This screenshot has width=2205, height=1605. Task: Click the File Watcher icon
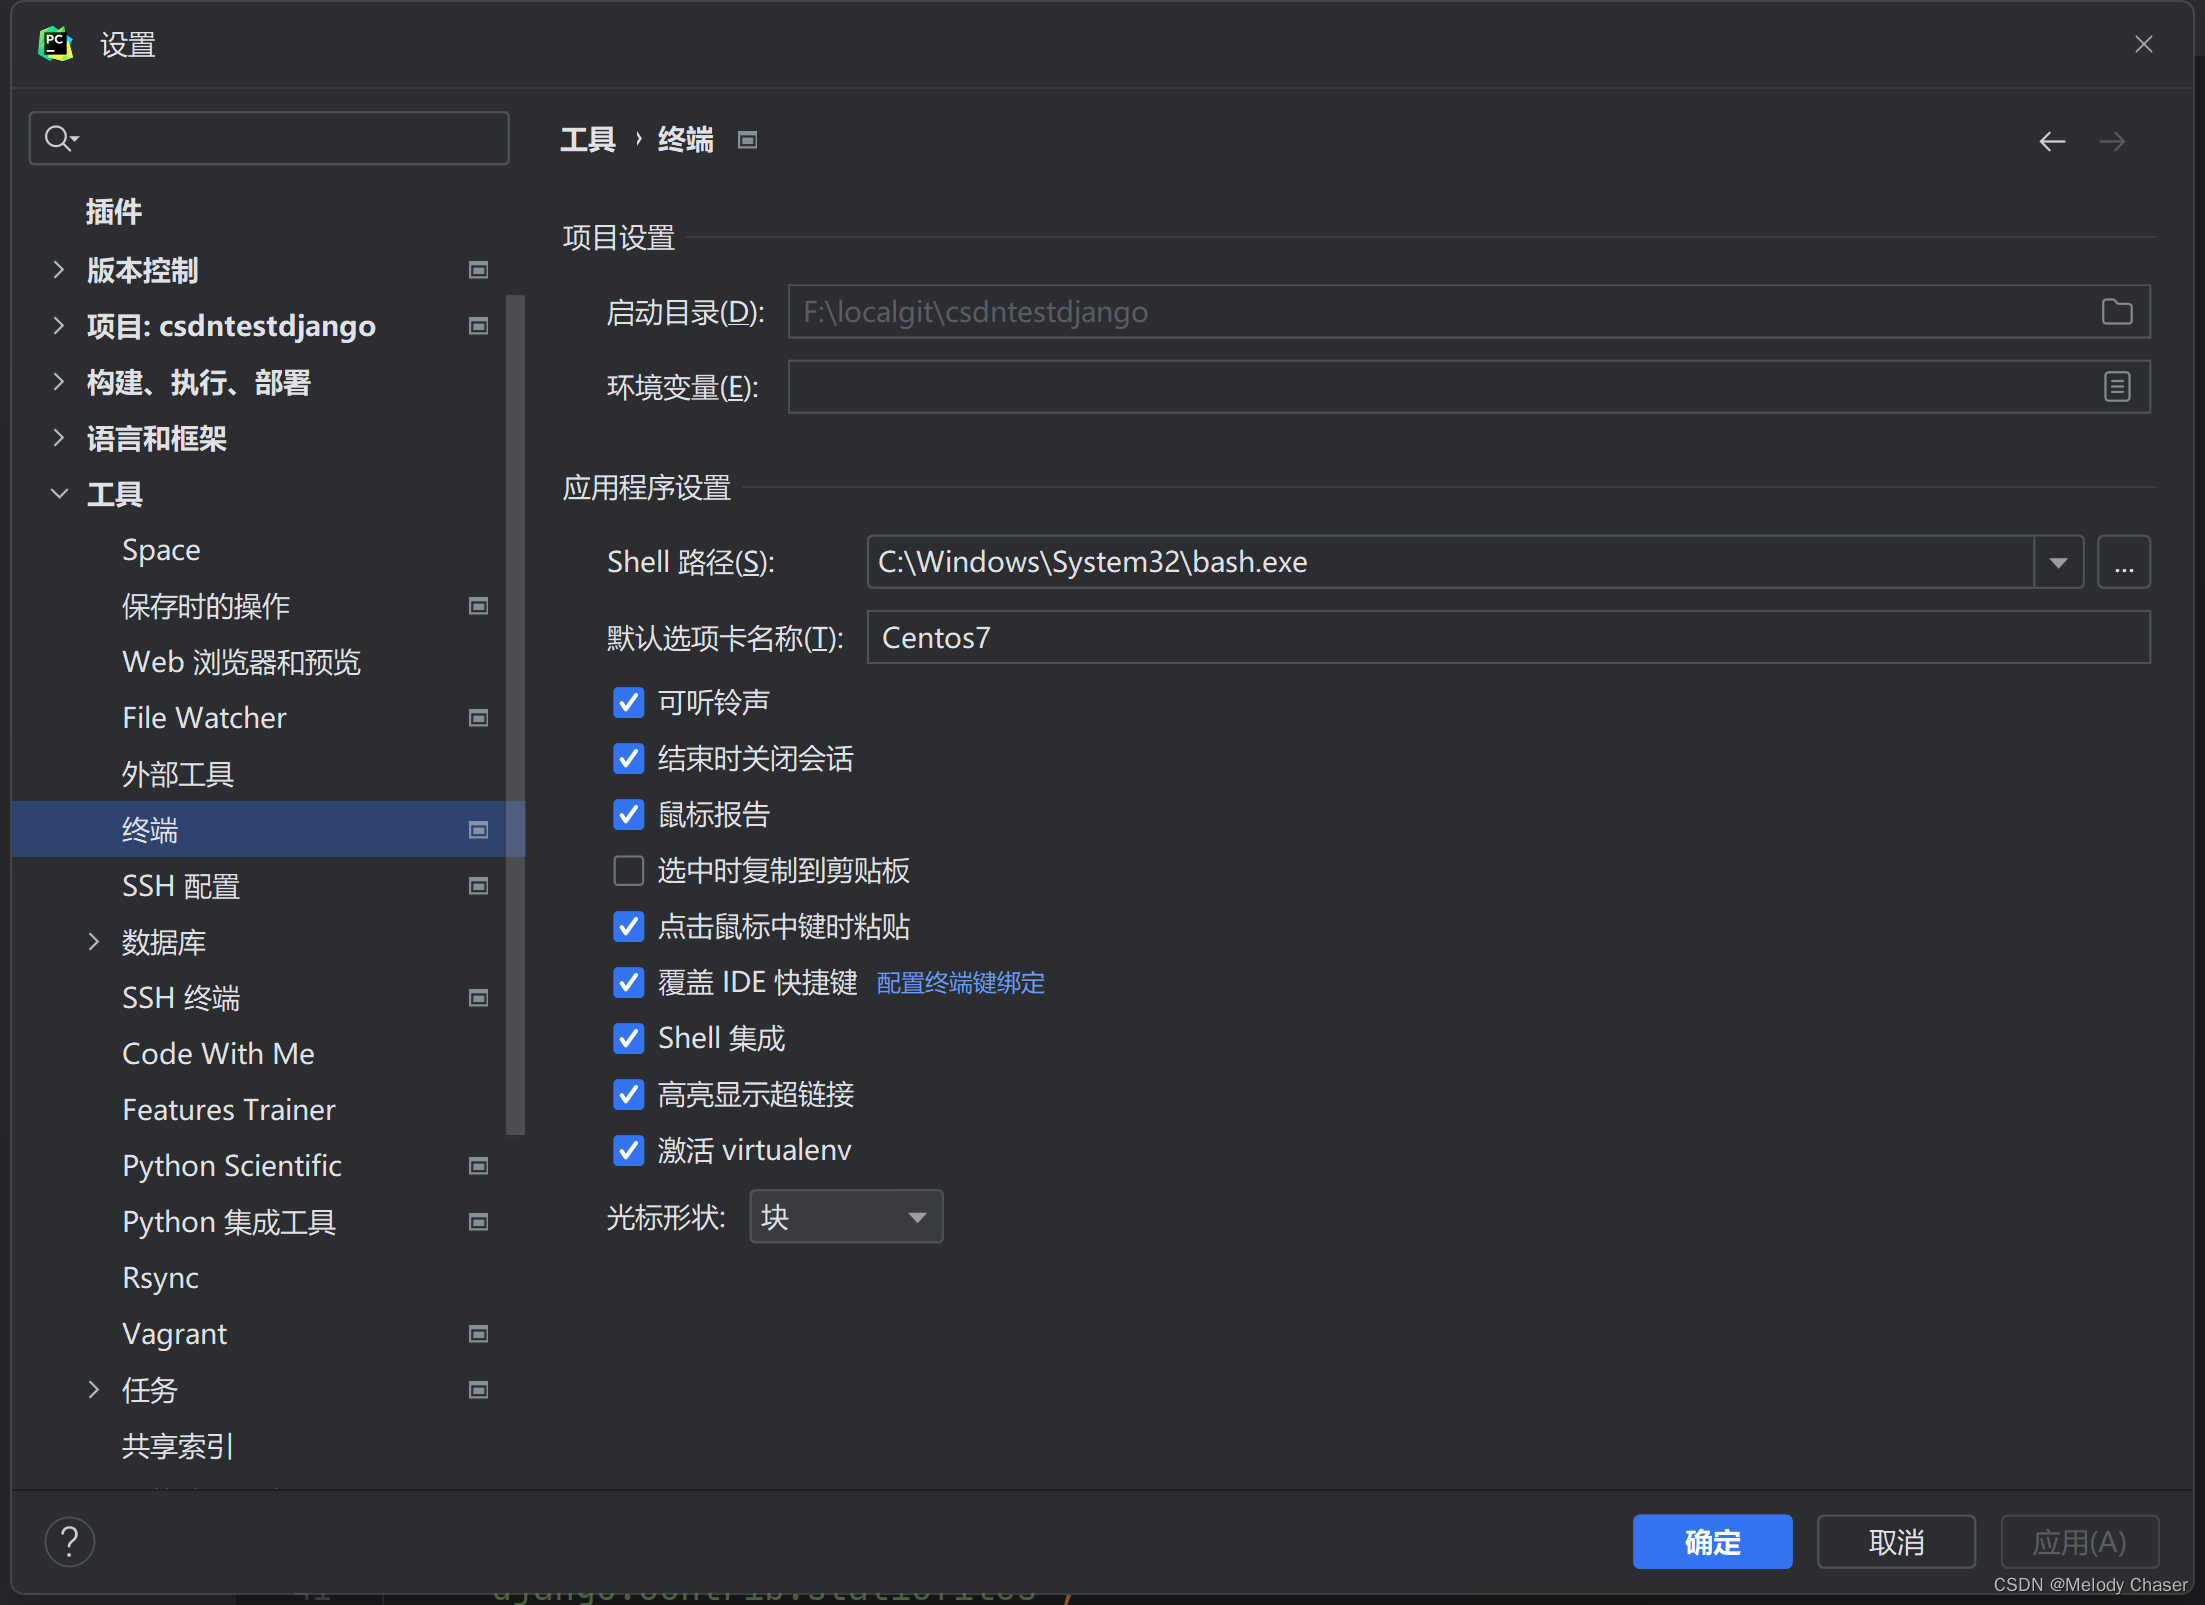pyautogui.click(x=479, y=717)
